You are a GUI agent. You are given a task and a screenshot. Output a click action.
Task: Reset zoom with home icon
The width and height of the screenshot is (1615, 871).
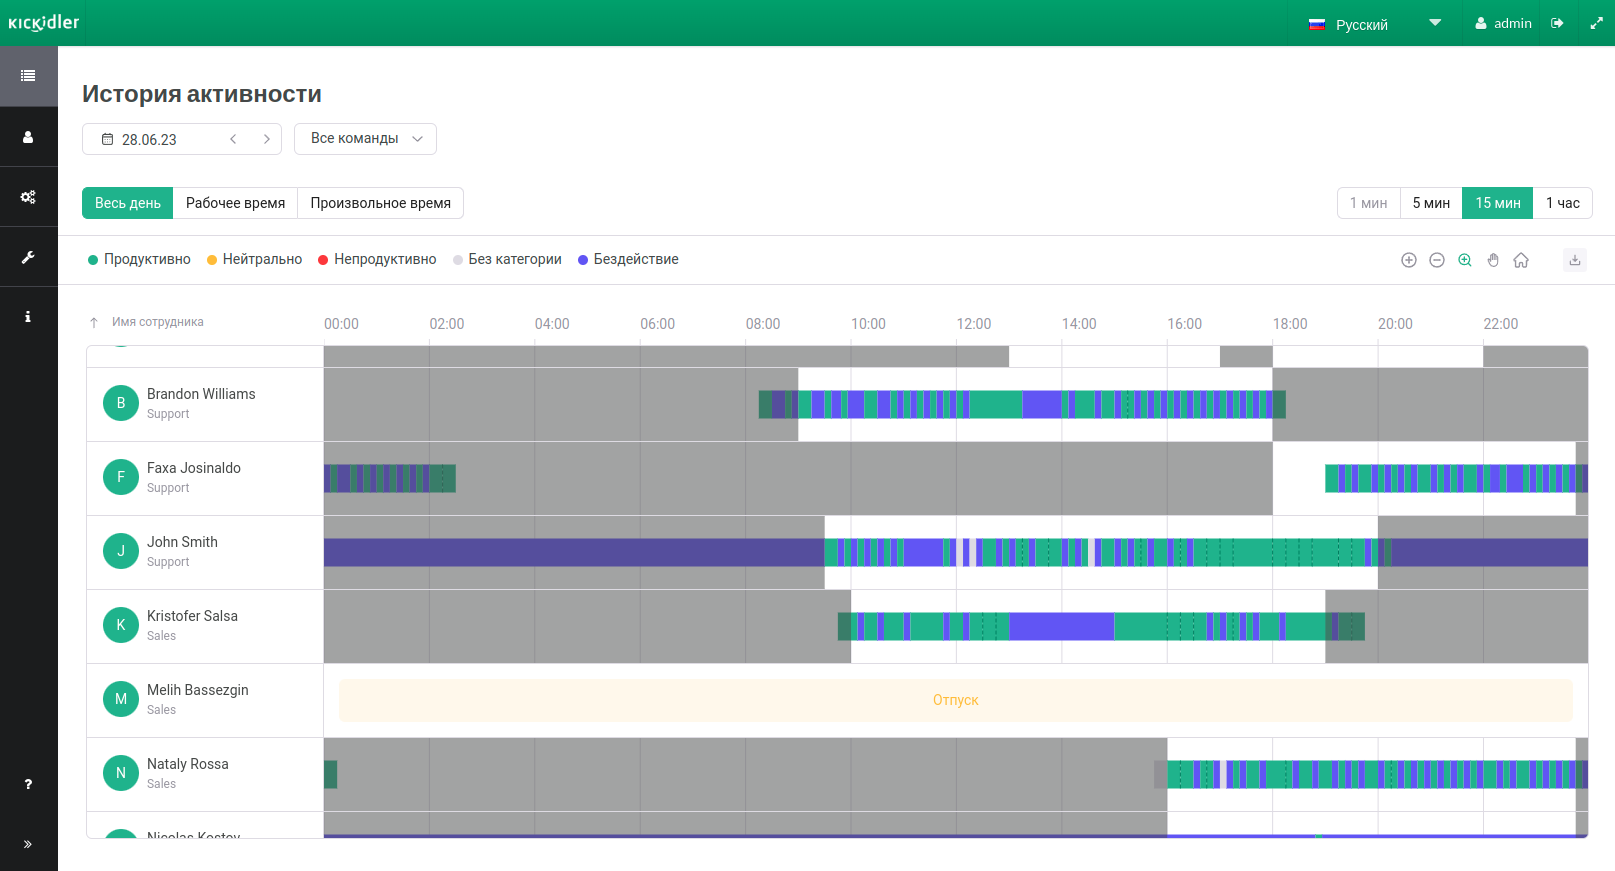(x=1521, y=260)
